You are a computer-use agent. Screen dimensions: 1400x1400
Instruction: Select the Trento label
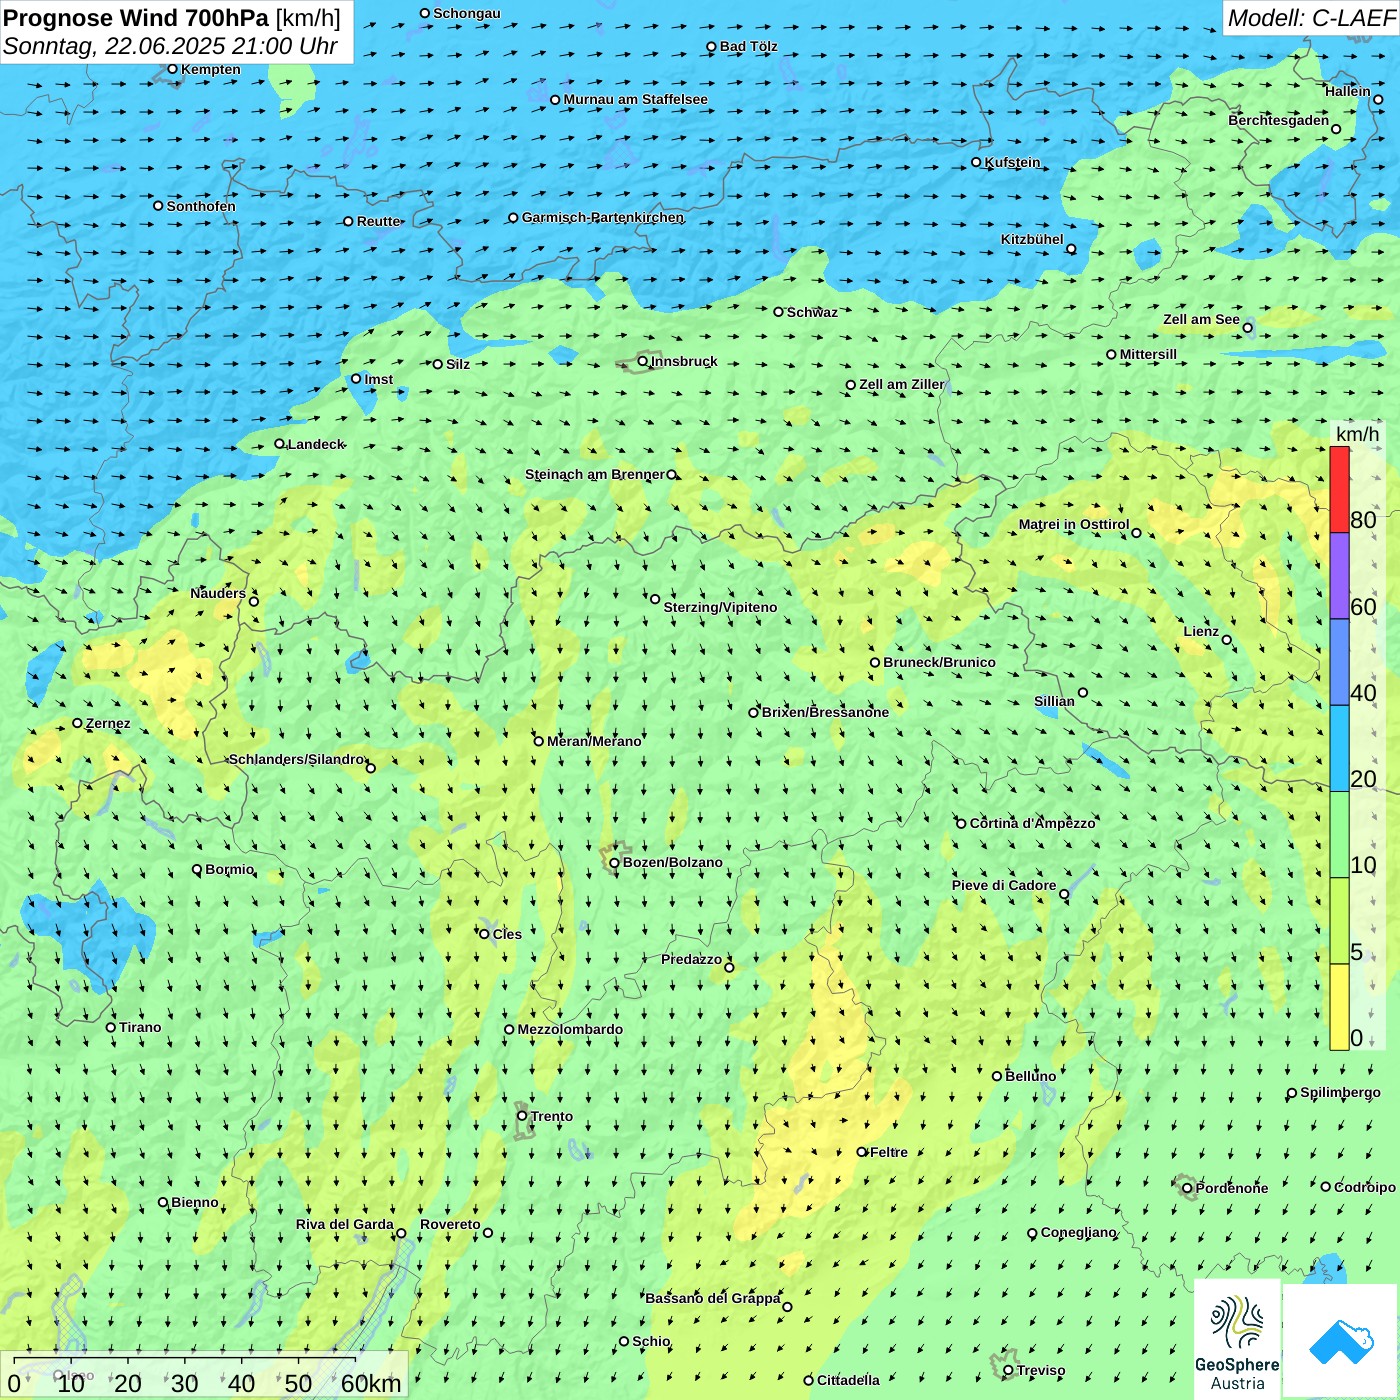[552, 1116]
